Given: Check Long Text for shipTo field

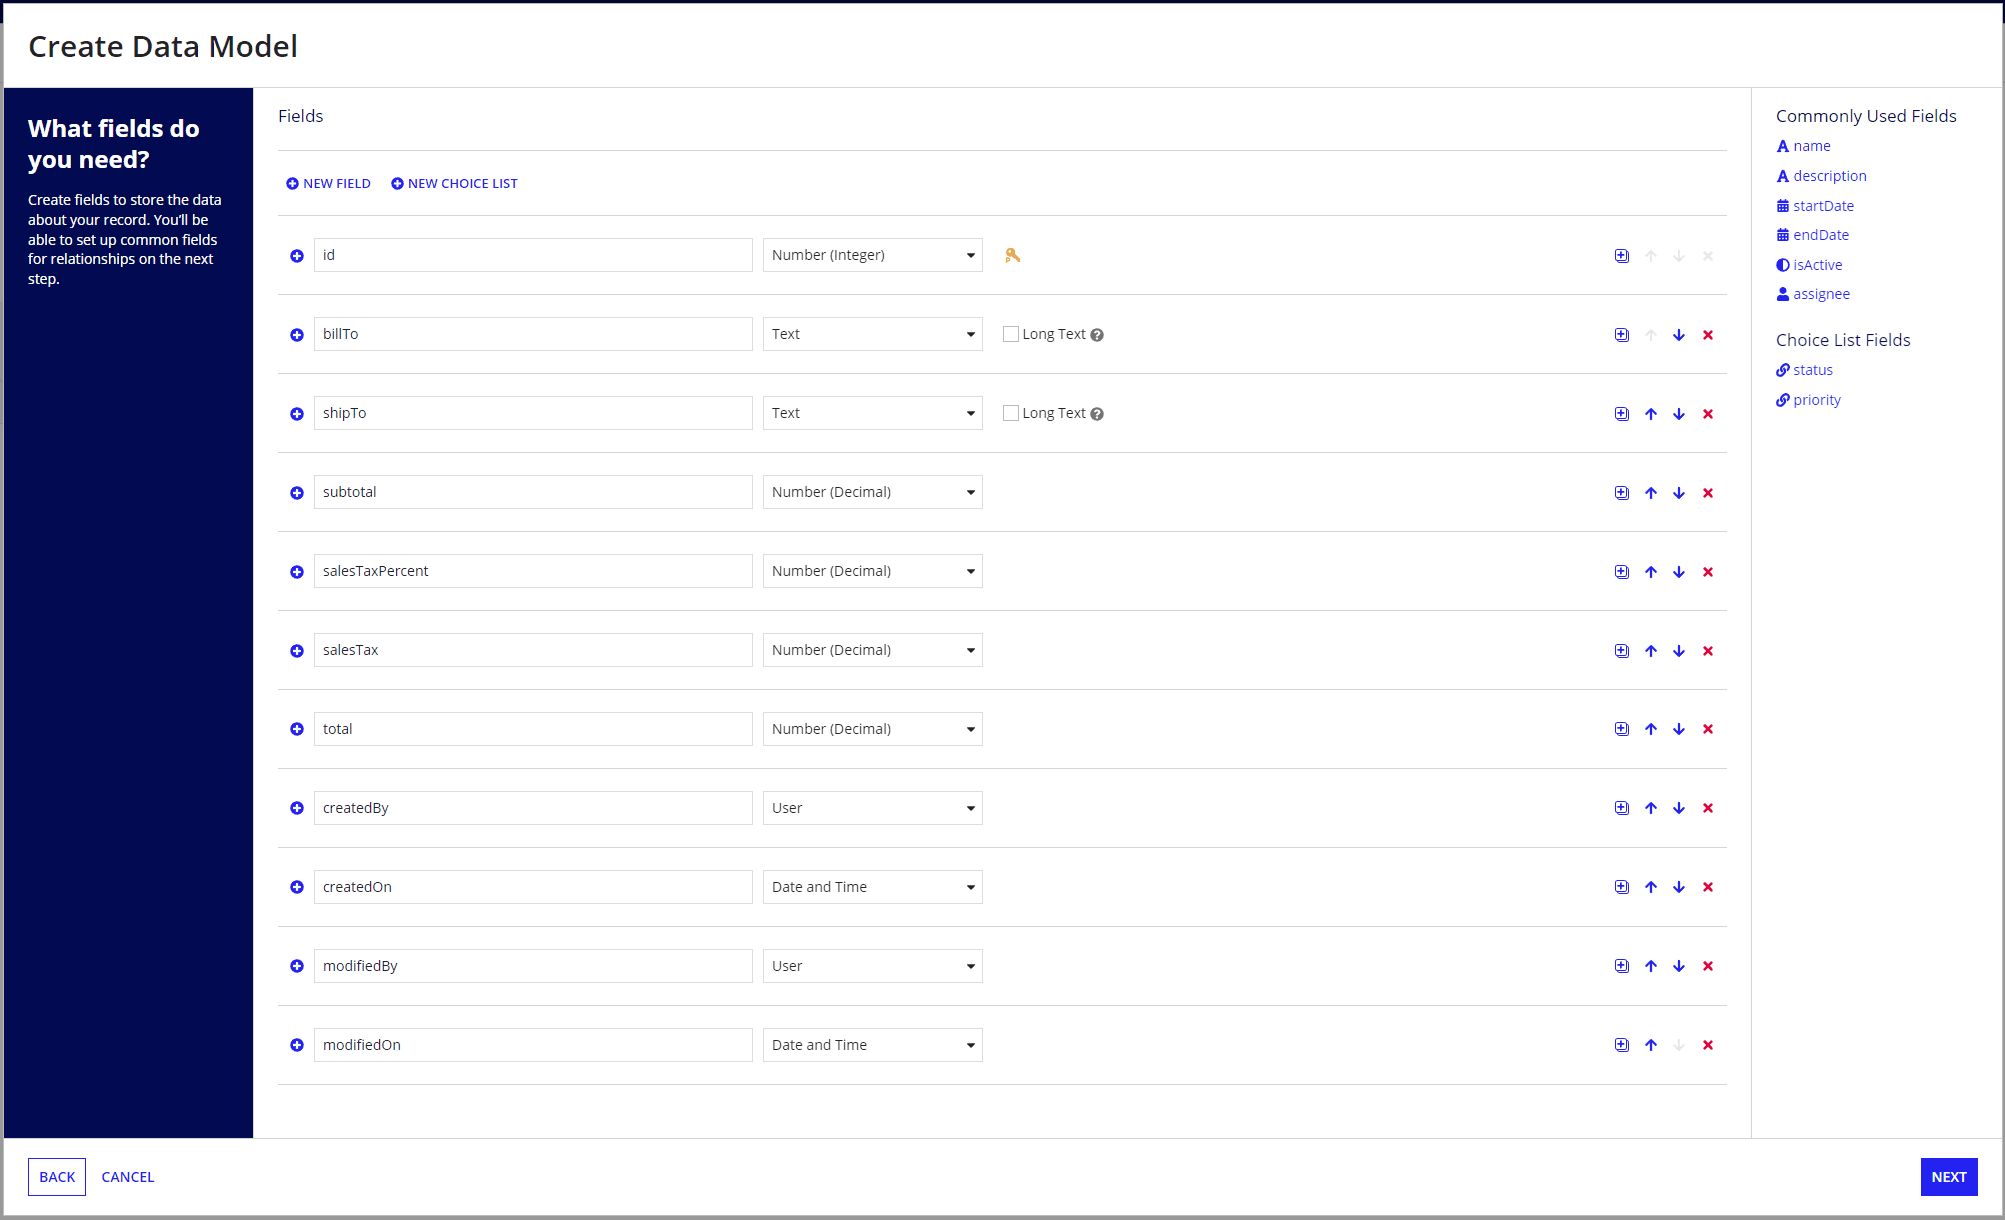Looking at the screenshot, I should 1011,413.
